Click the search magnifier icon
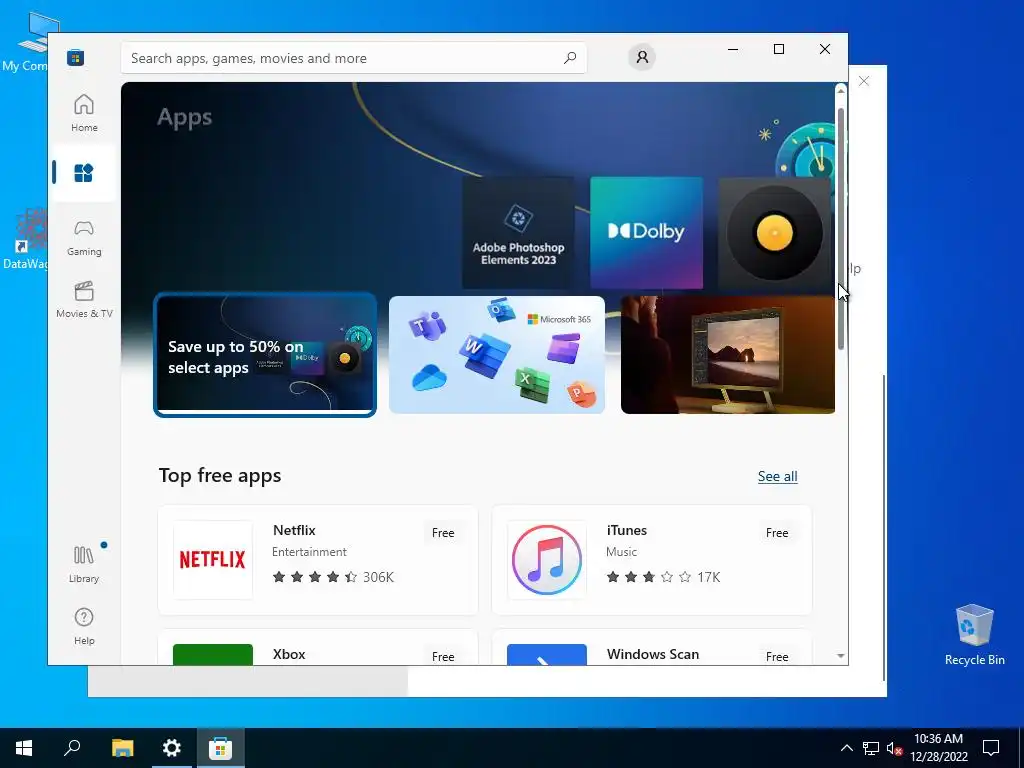 (x=570, y=57)
